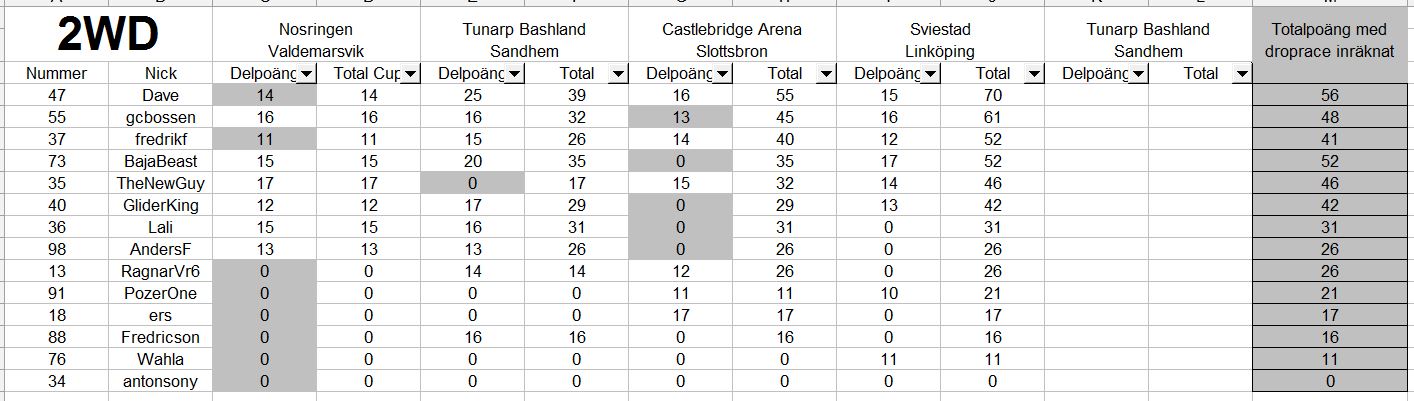
Task: Select the Nummer header cell
Action: click(57, 74)
